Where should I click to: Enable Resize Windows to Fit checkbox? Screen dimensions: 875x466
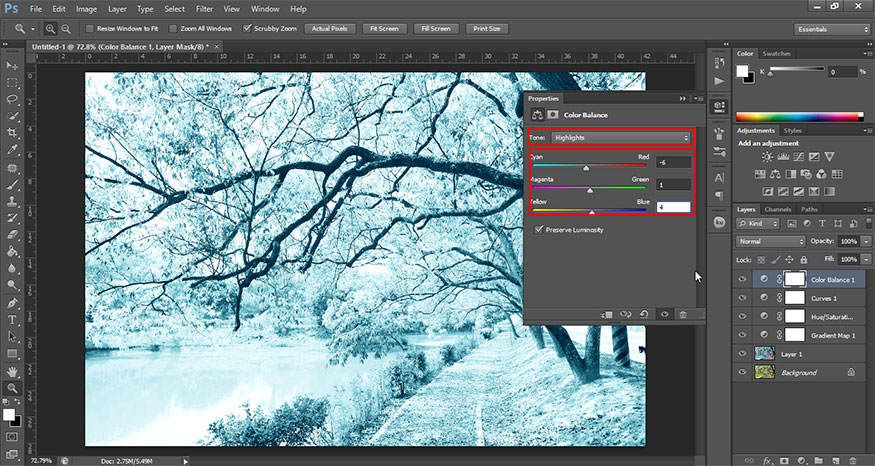coord(89,28)
